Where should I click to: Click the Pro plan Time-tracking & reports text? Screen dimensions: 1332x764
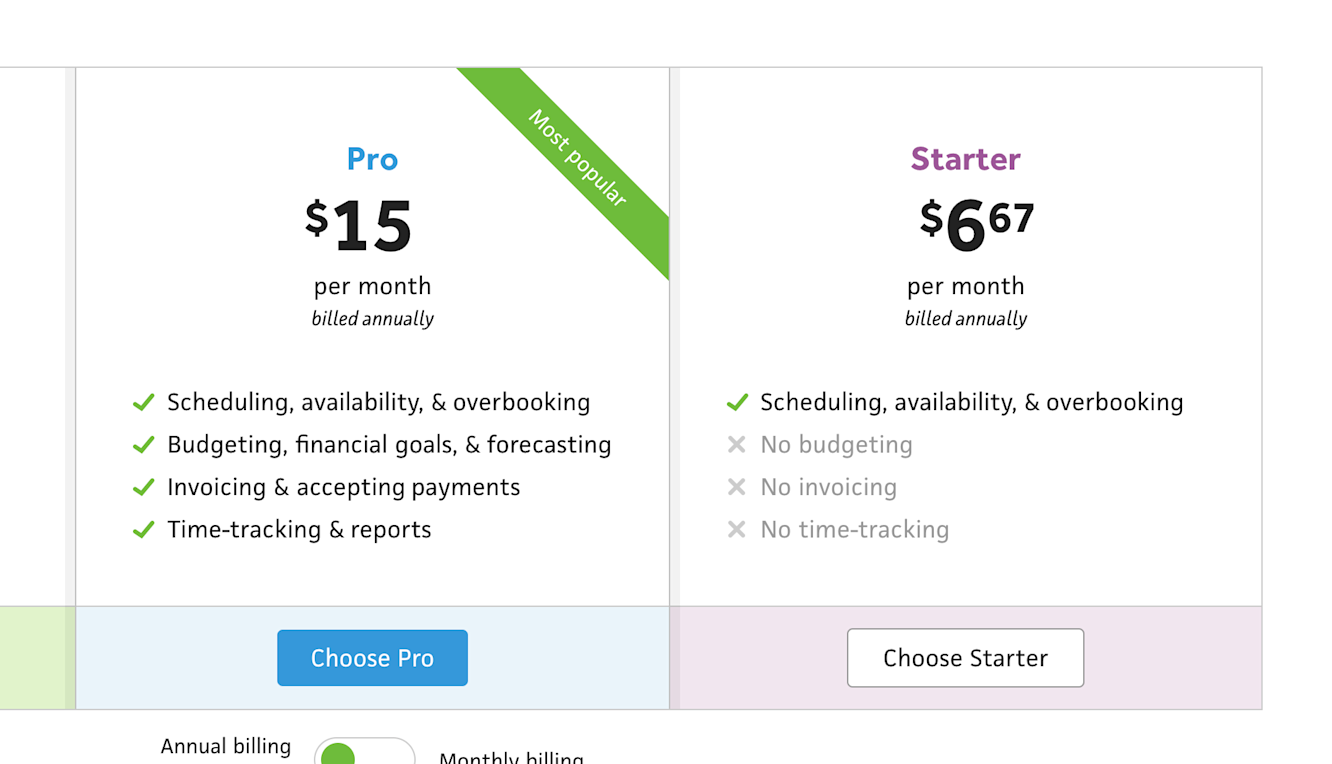point(299,530)
